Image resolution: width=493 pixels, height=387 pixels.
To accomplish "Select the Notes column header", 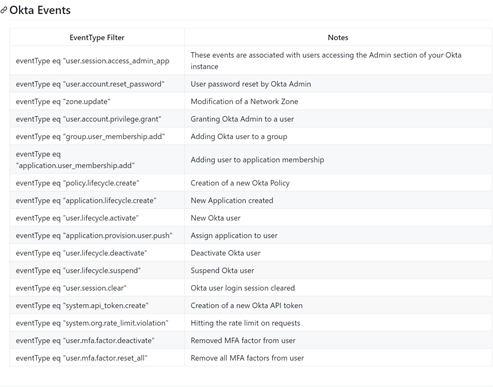I will click(338, 37).
